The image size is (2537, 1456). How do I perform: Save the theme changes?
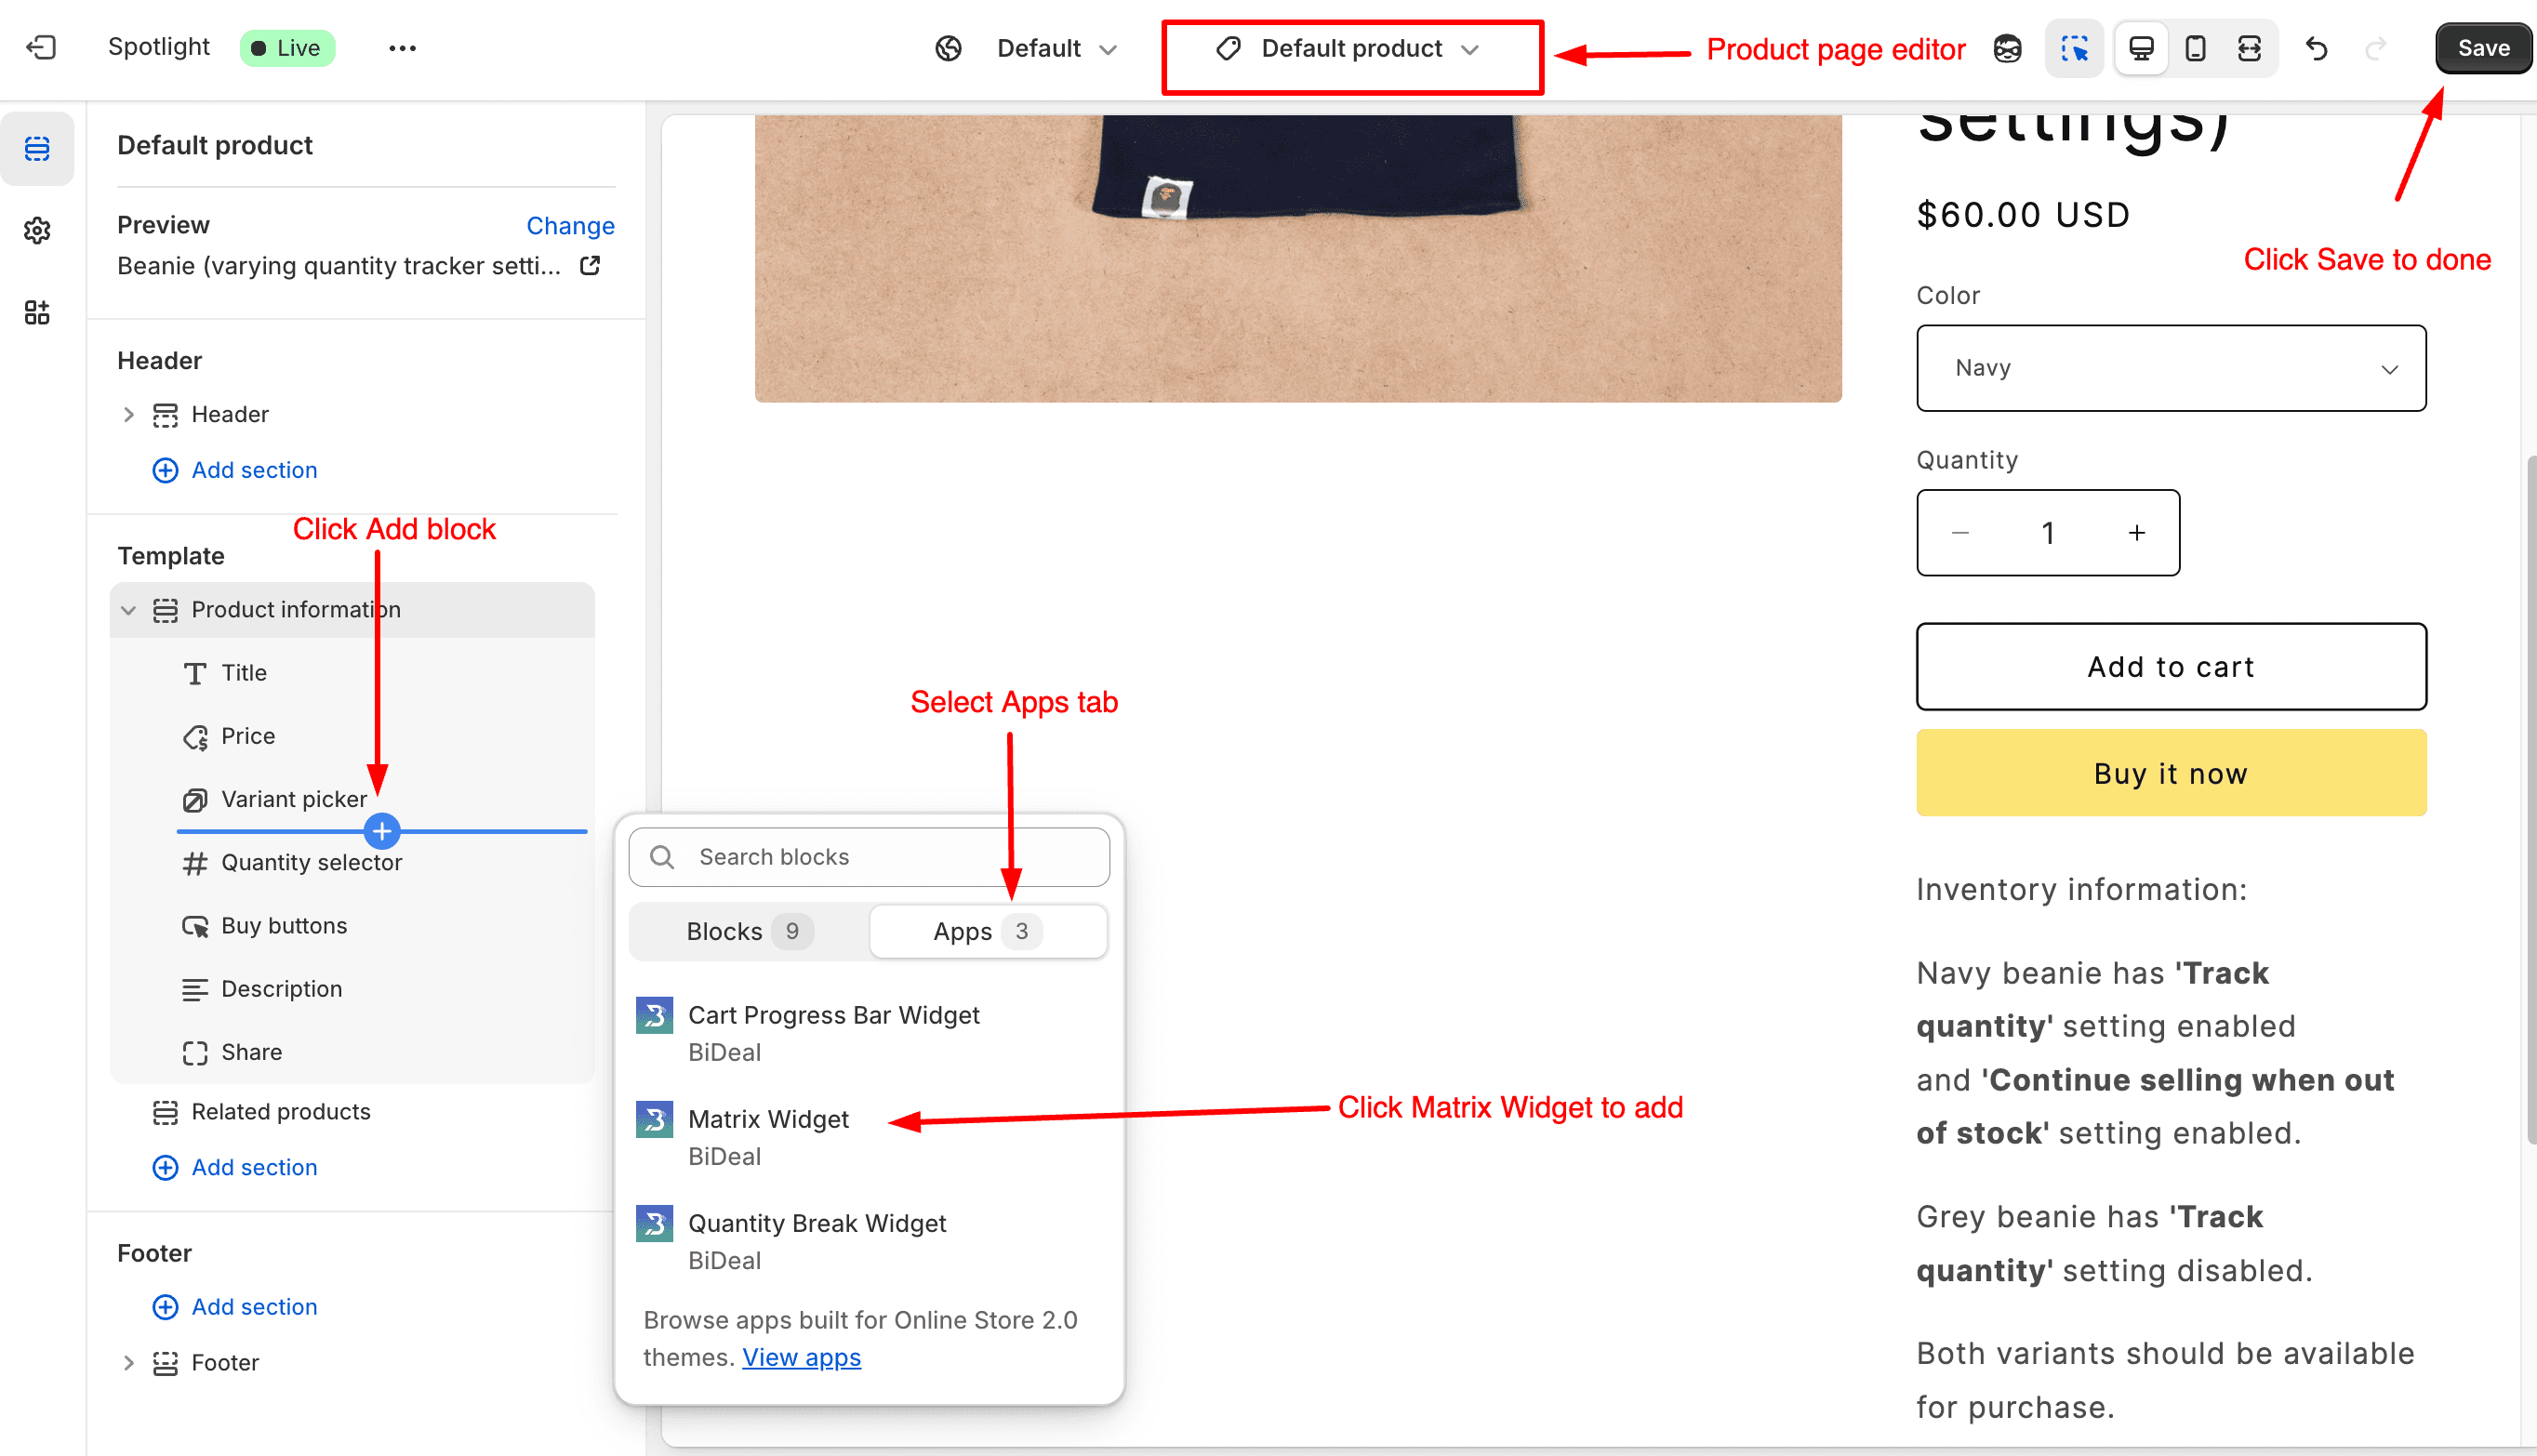(x=2484, y=48)
